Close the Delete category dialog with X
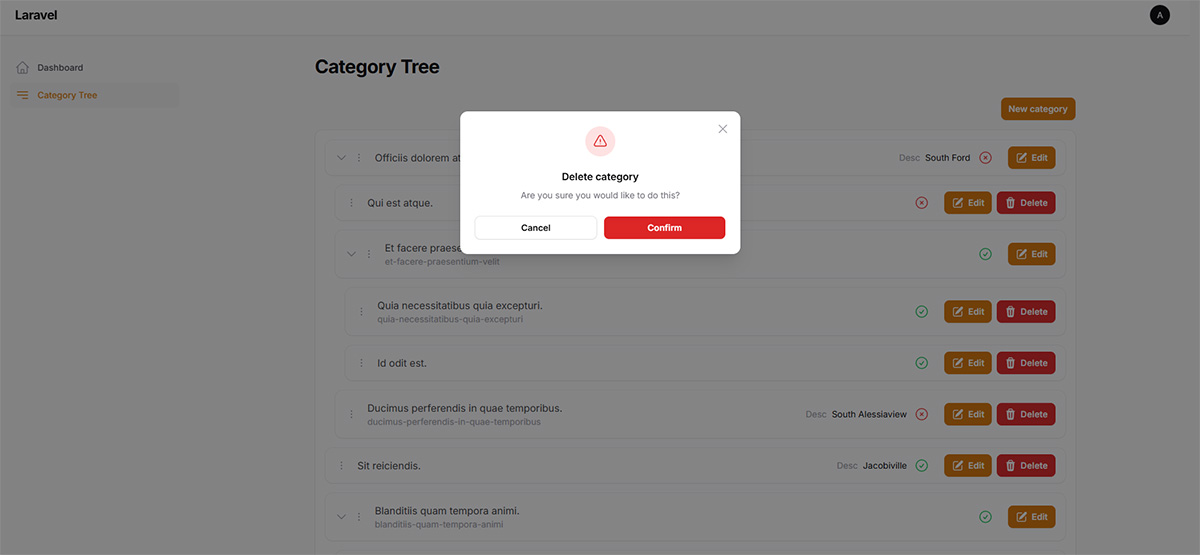Viewport: 1200px width, 555px height. click(x=723, y=129)
